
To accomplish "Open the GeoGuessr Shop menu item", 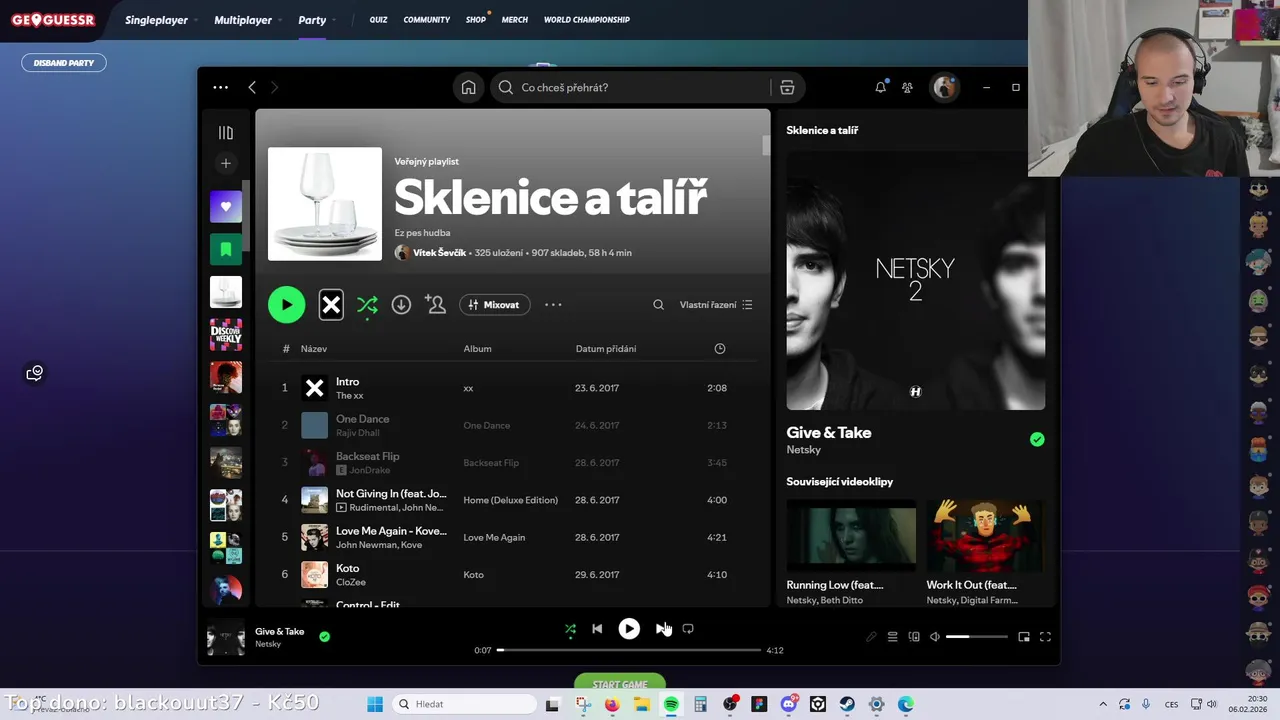I will tap(475, 20).
